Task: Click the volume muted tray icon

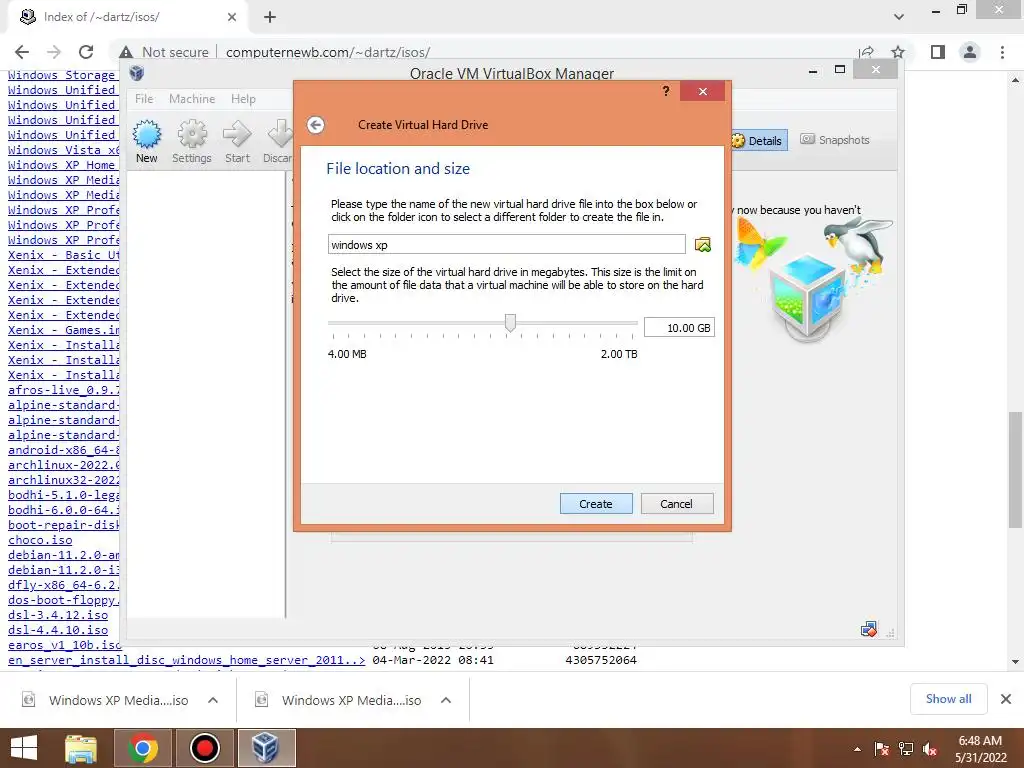Action: click(930, 749)
